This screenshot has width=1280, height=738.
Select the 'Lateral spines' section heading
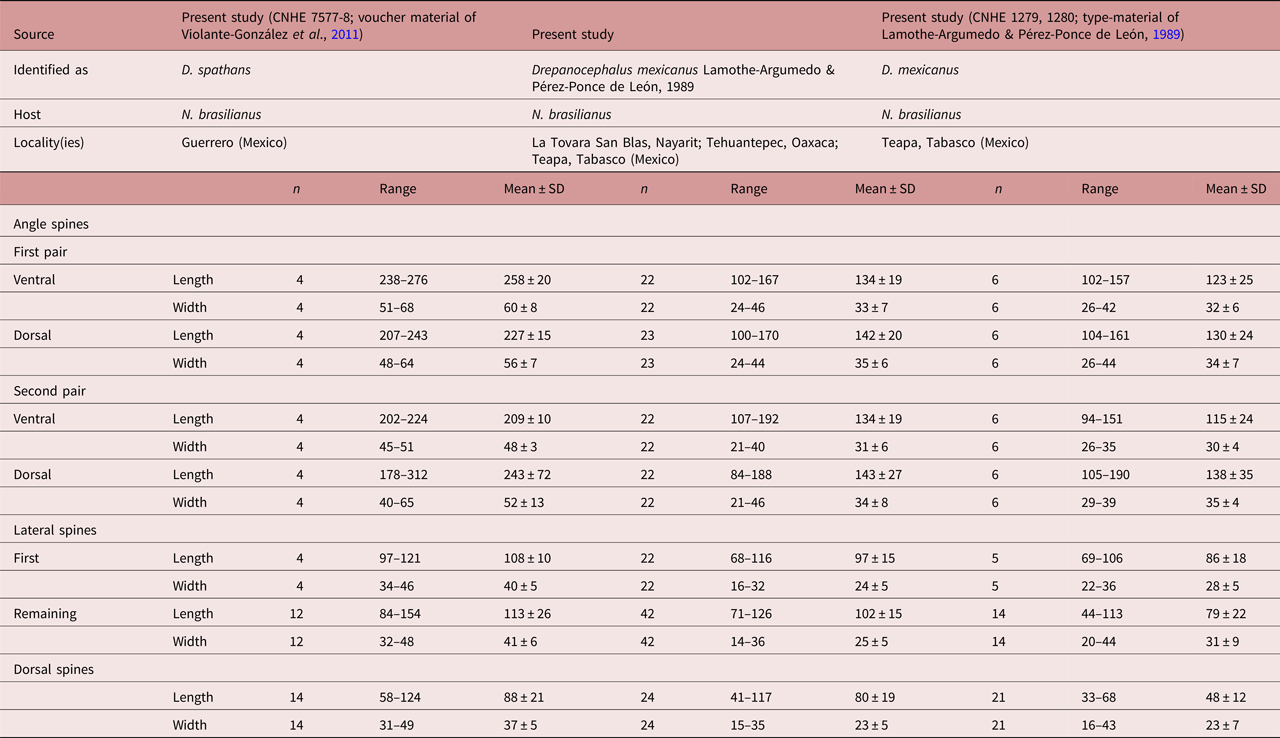pyautogui.click(x=55, y=530)
